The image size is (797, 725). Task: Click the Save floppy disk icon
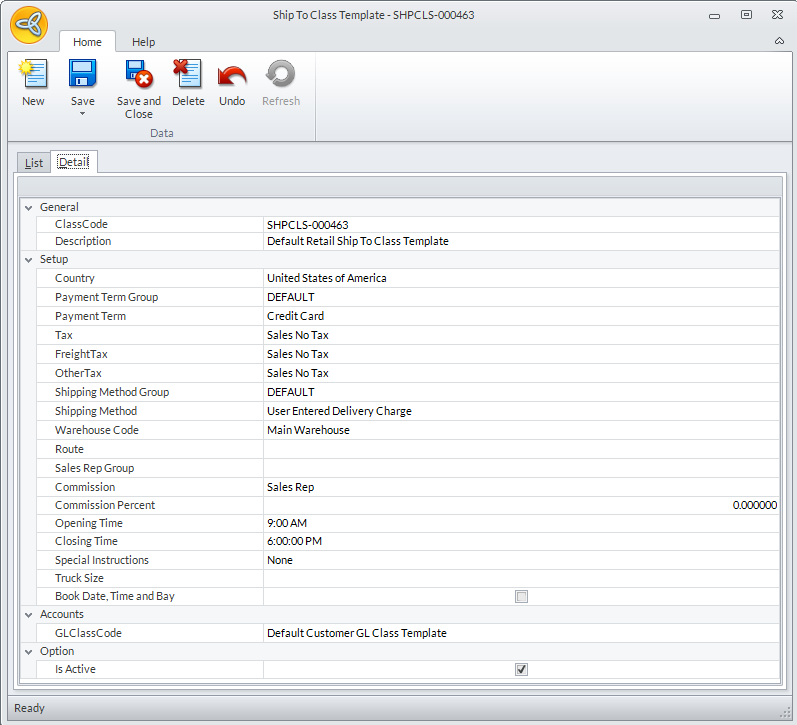[x=82, y=75]
